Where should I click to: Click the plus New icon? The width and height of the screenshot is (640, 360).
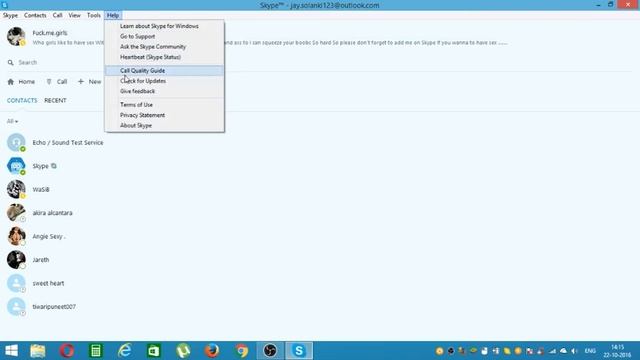[80, 82]
